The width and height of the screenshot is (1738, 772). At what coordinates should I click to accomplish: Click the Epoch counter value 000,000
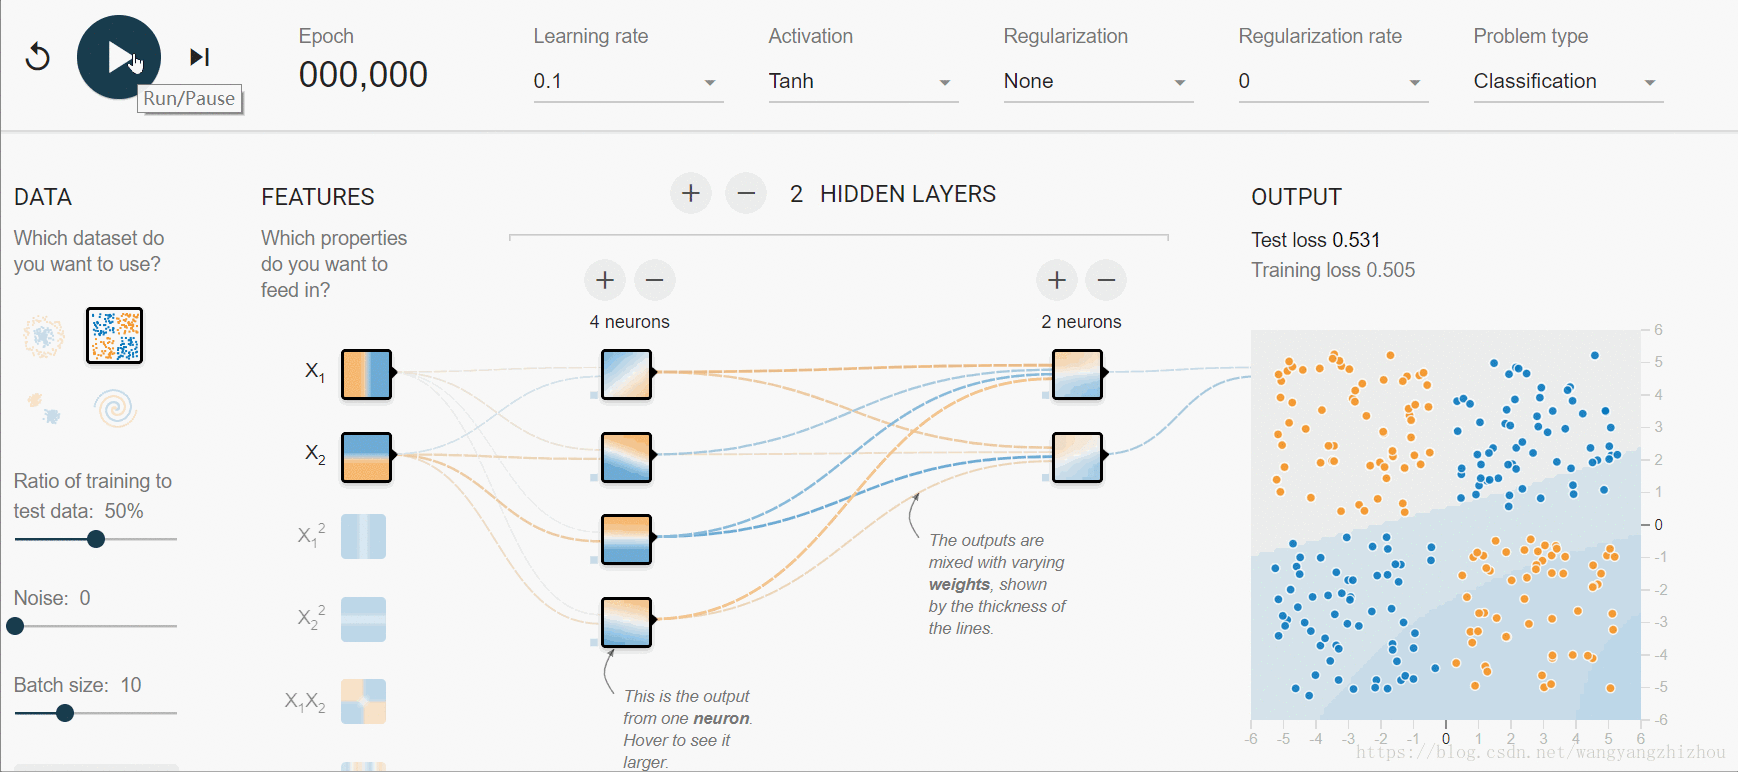click(x=363, y=74)
